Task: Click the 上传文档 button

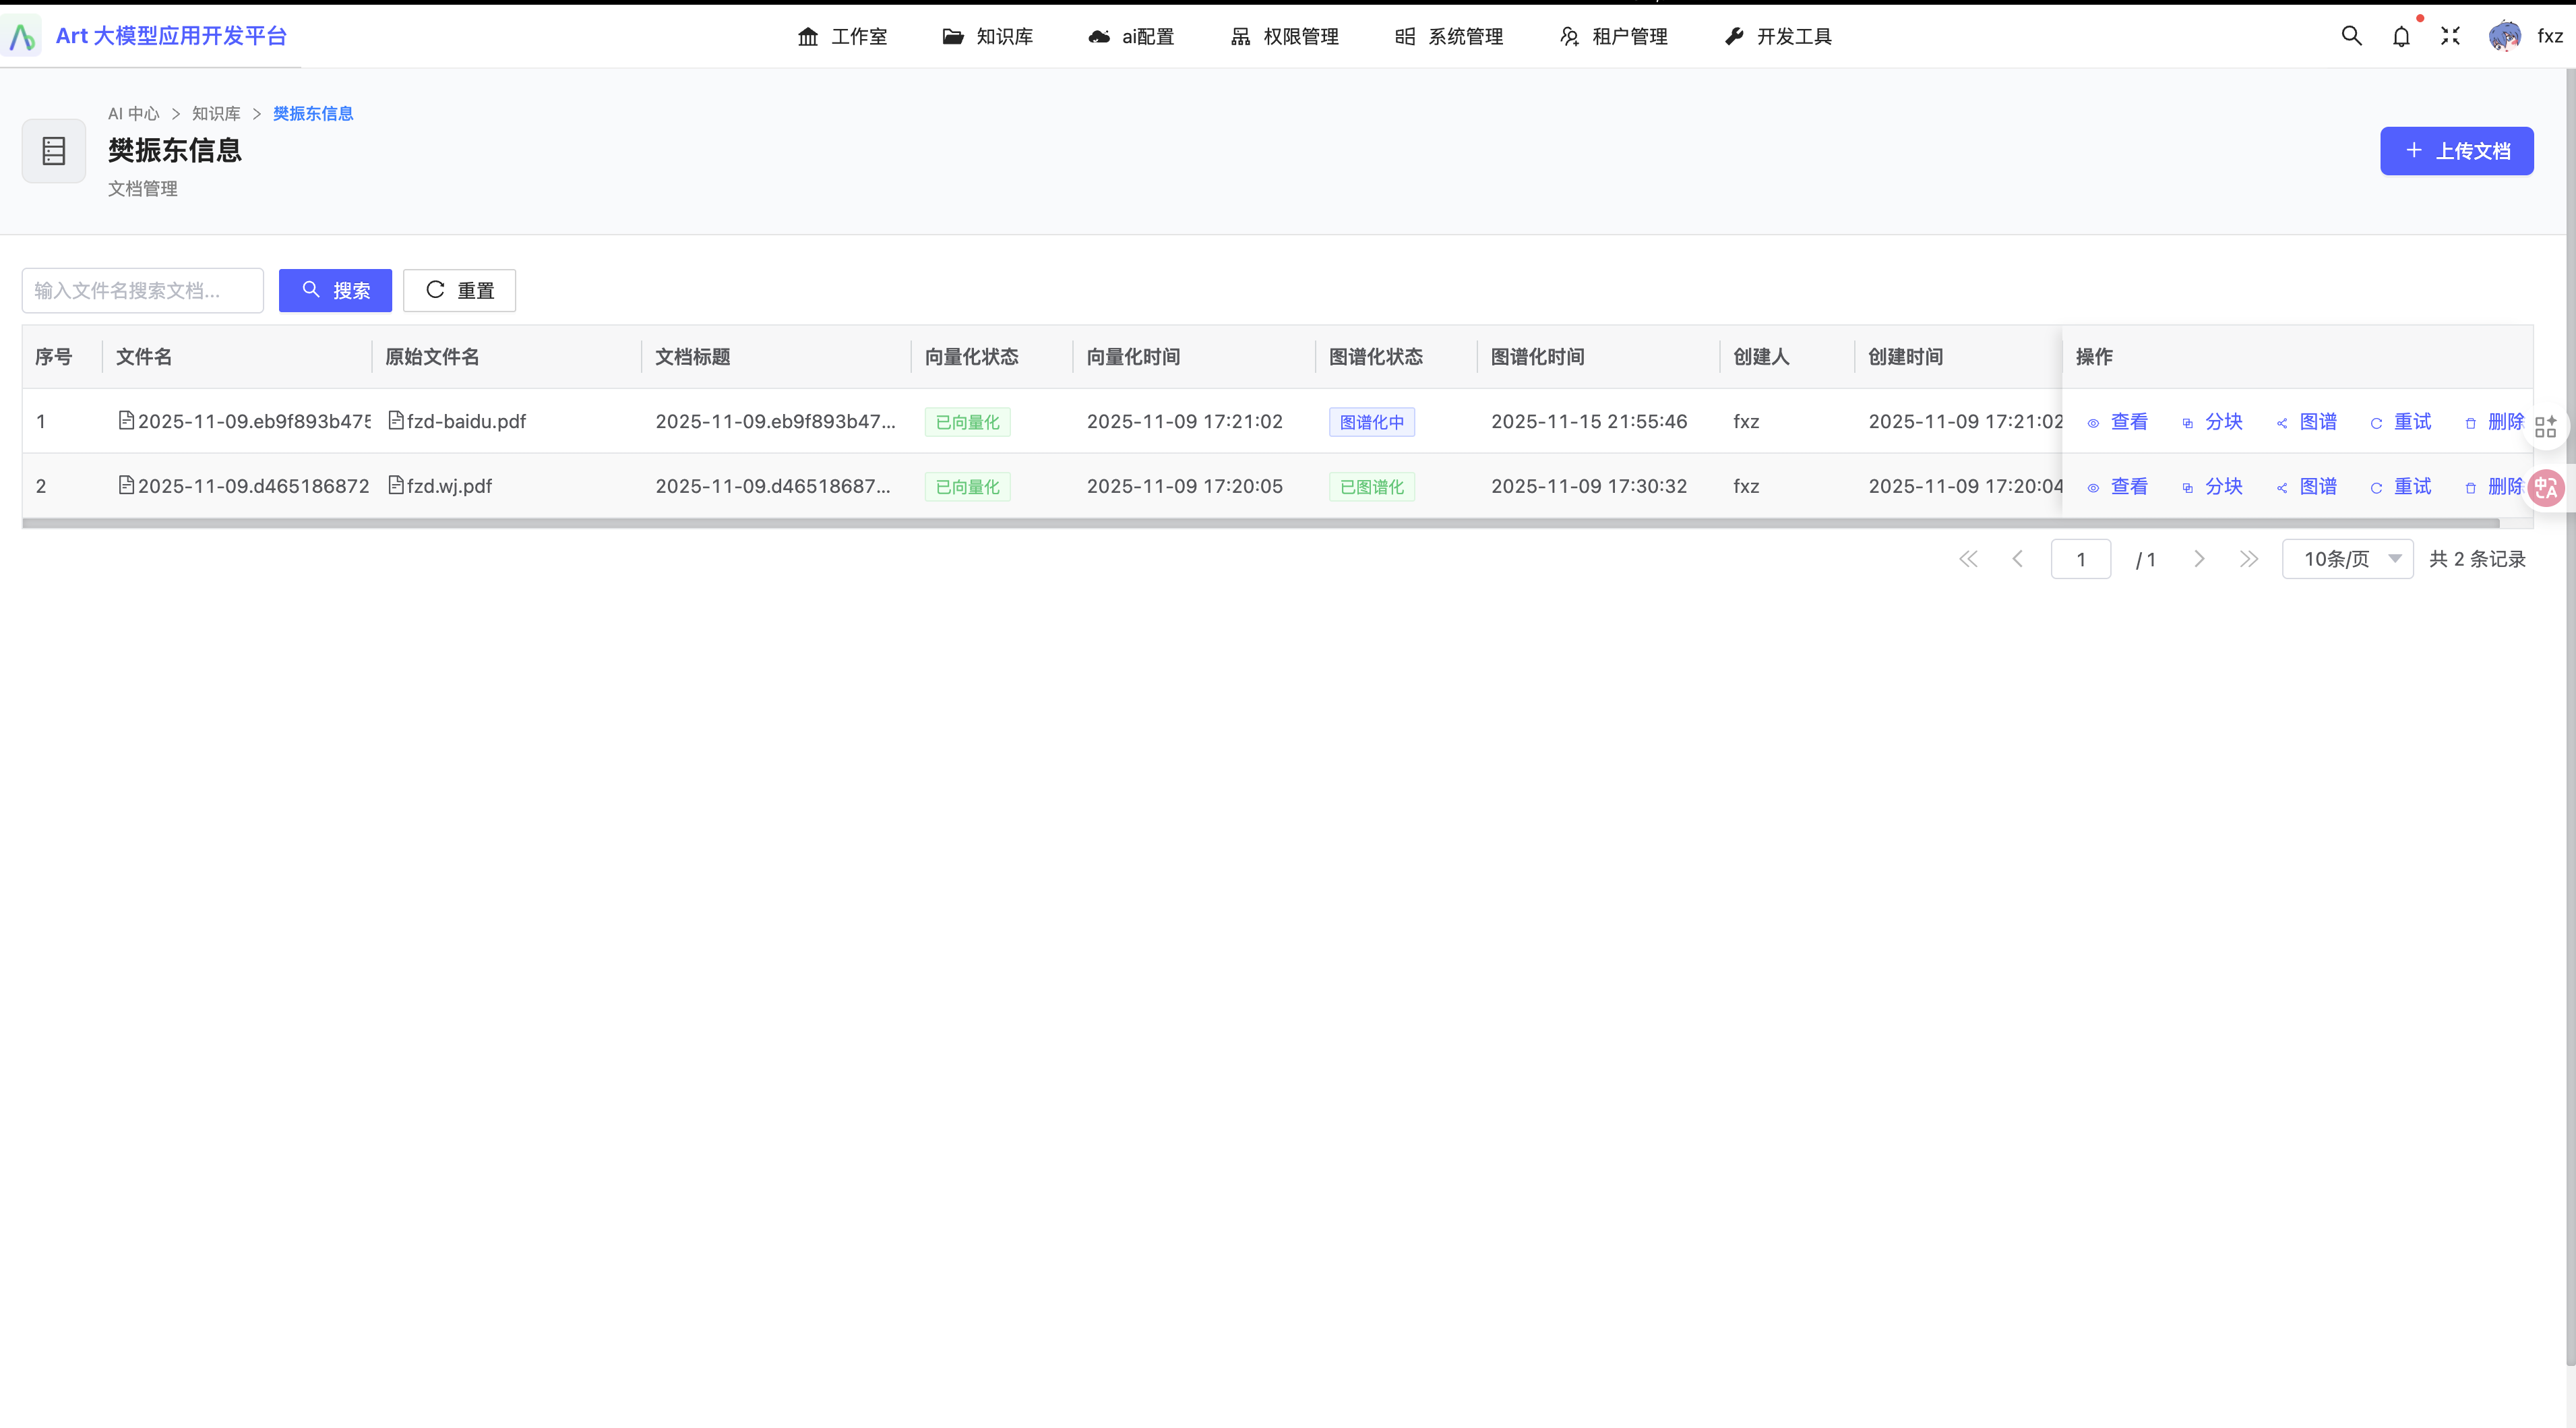Action: pos(2456,151)
